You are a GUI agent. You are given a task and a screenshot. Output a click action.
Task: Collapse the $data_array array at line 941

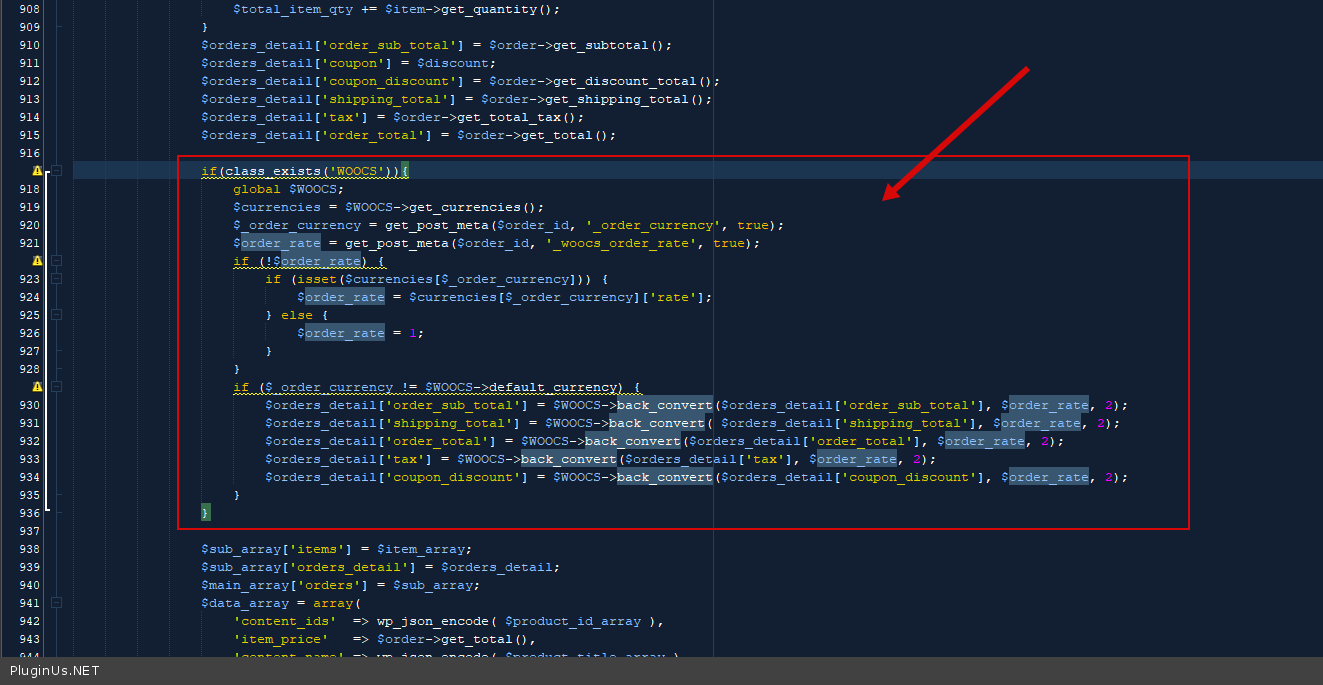tap(57, 603)
